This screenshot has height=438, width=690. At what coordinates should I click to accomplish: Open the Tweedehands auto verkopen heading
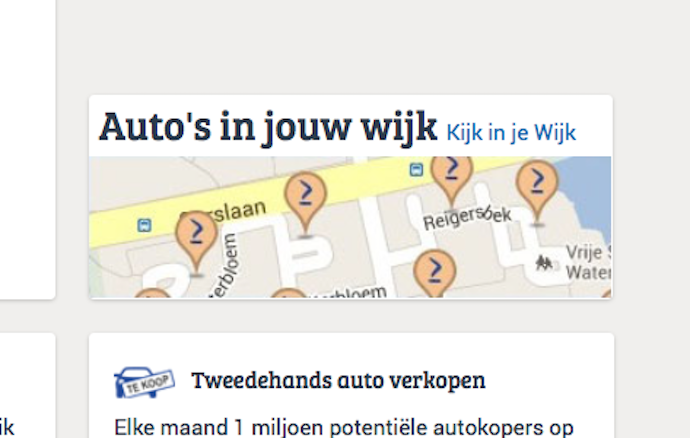coord(338,380)
